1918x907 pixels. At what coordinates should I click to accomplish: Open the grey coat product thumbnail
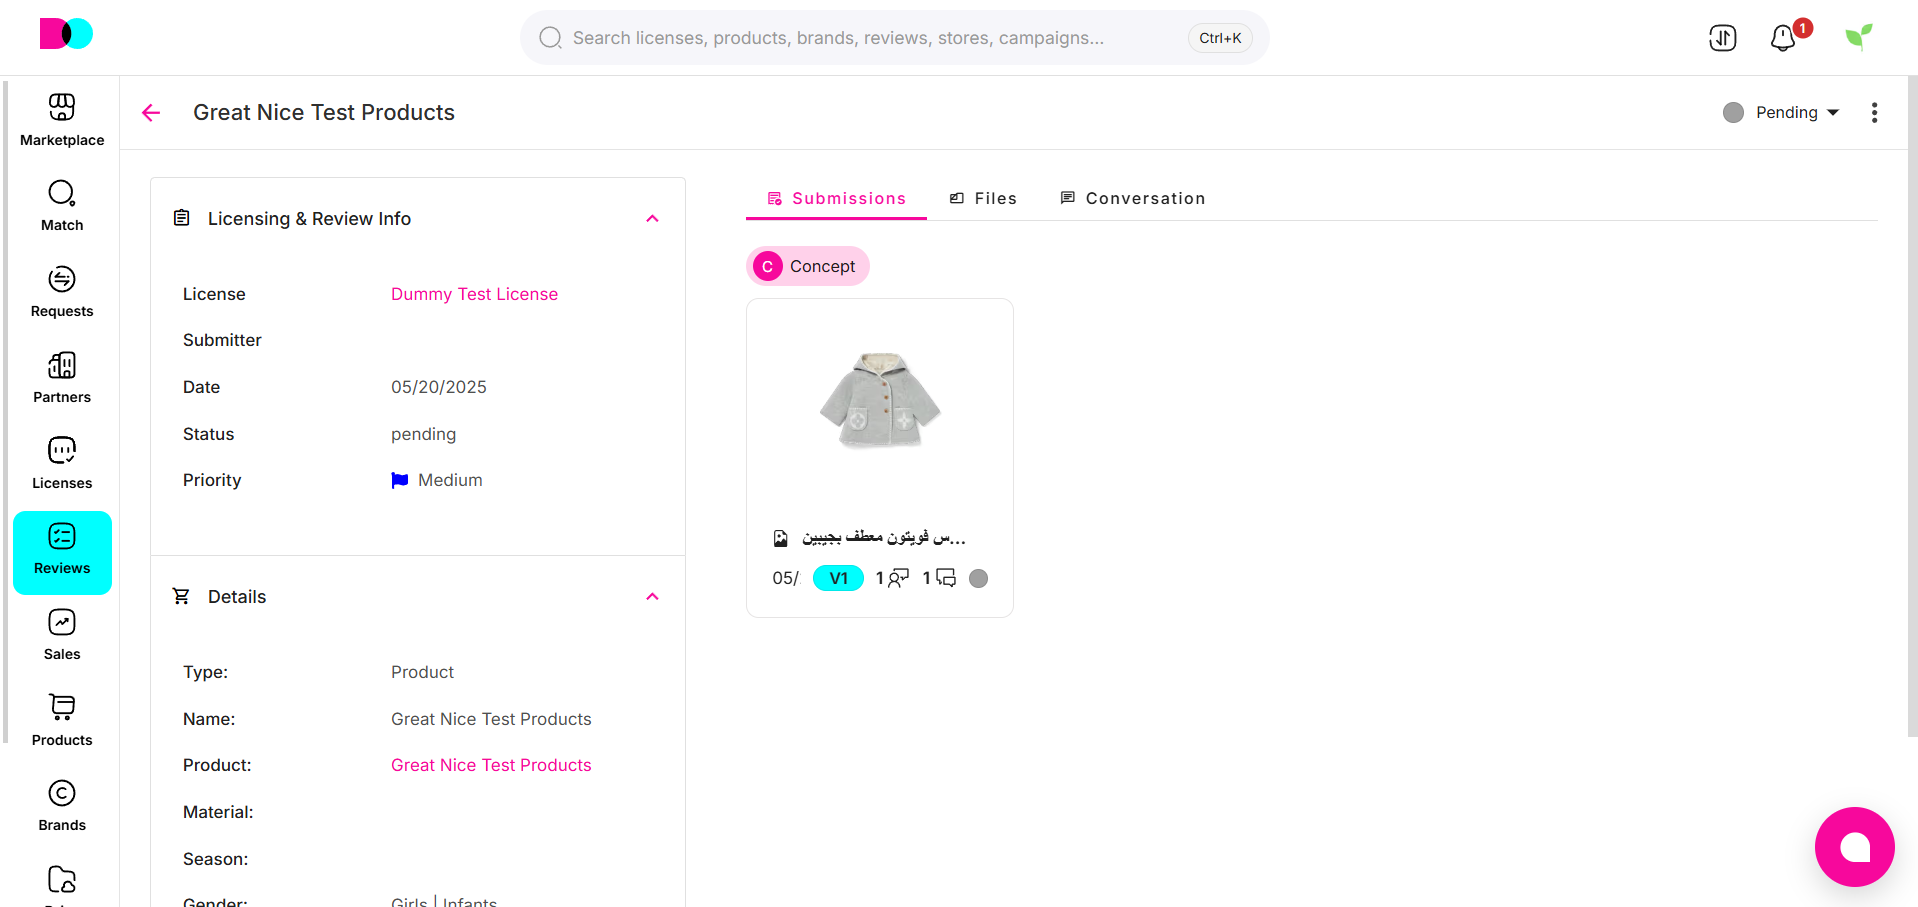click(x=880, y=400)
